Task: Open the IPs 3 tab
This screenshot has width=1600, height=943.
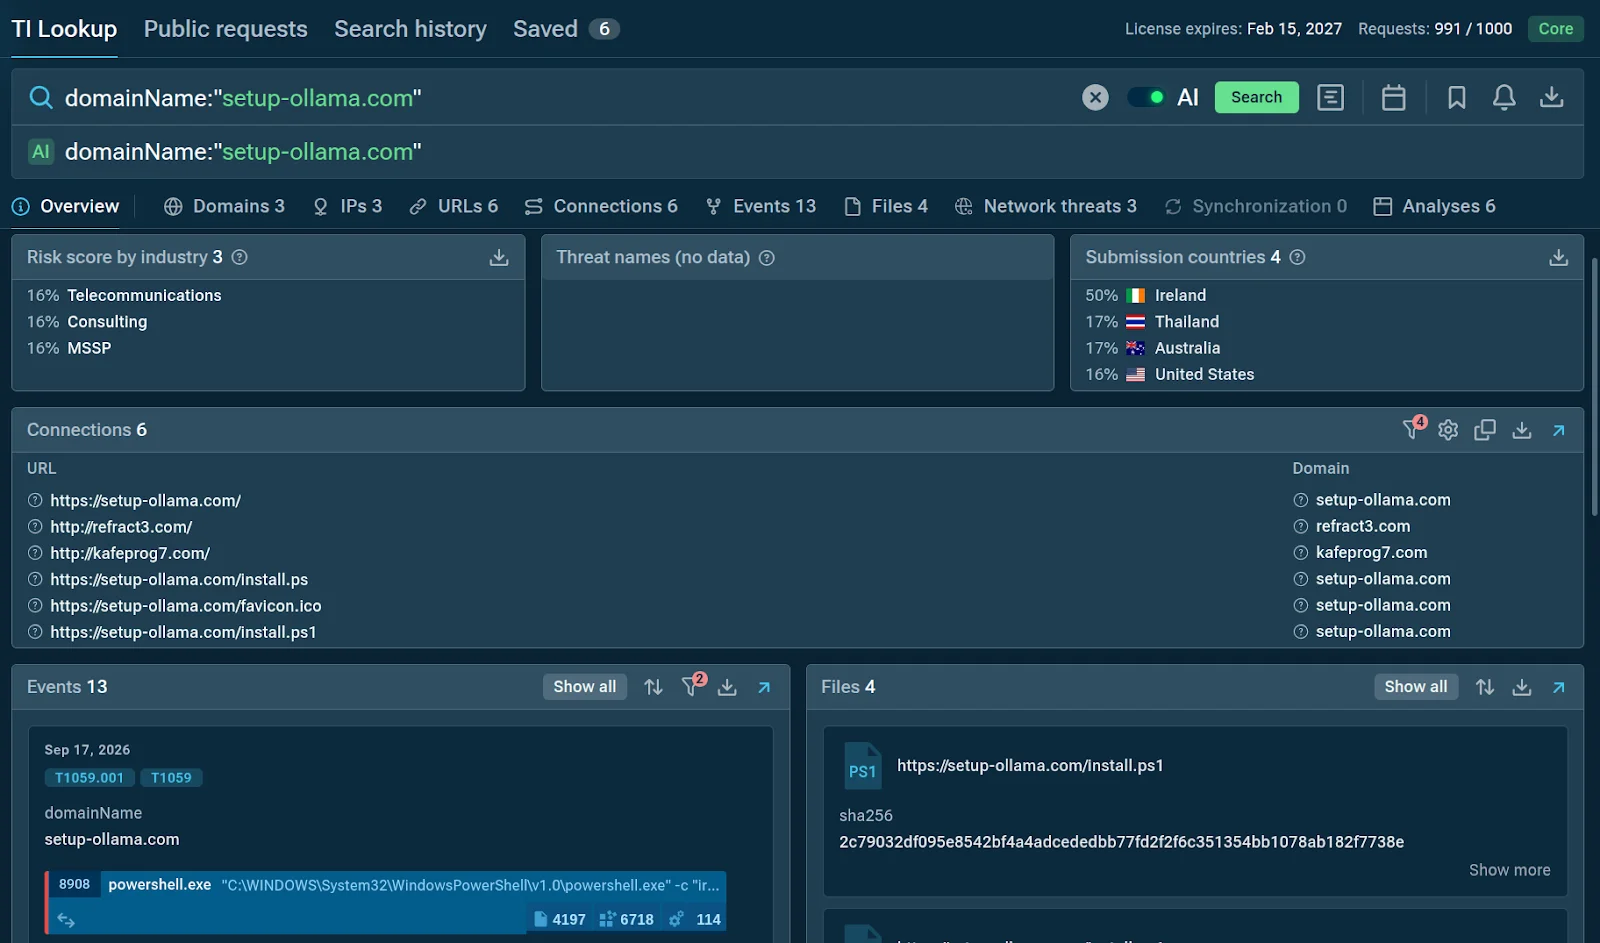Action: coord(347,206)
